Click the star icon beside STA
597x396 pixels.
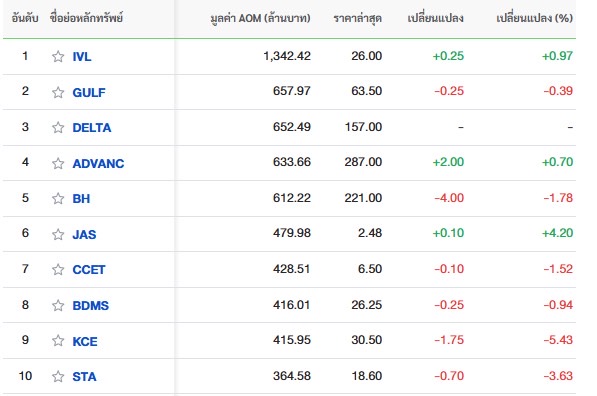pyautogui.click(x=58, y=377)
